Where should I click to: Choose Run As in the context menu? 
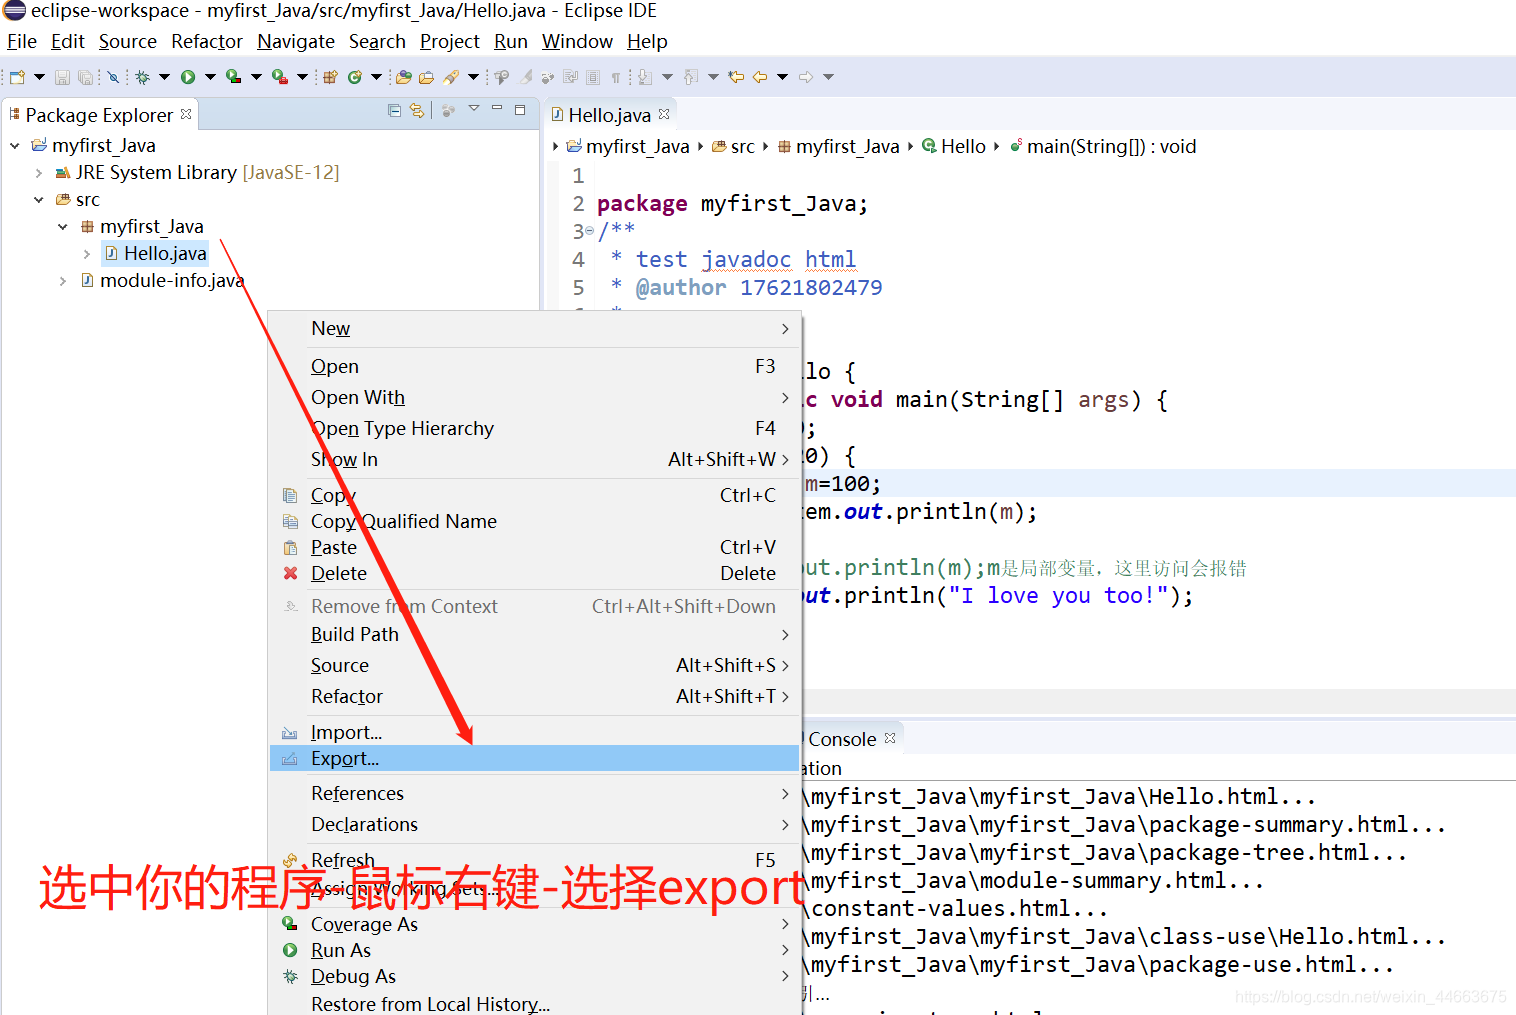point(534,950)
